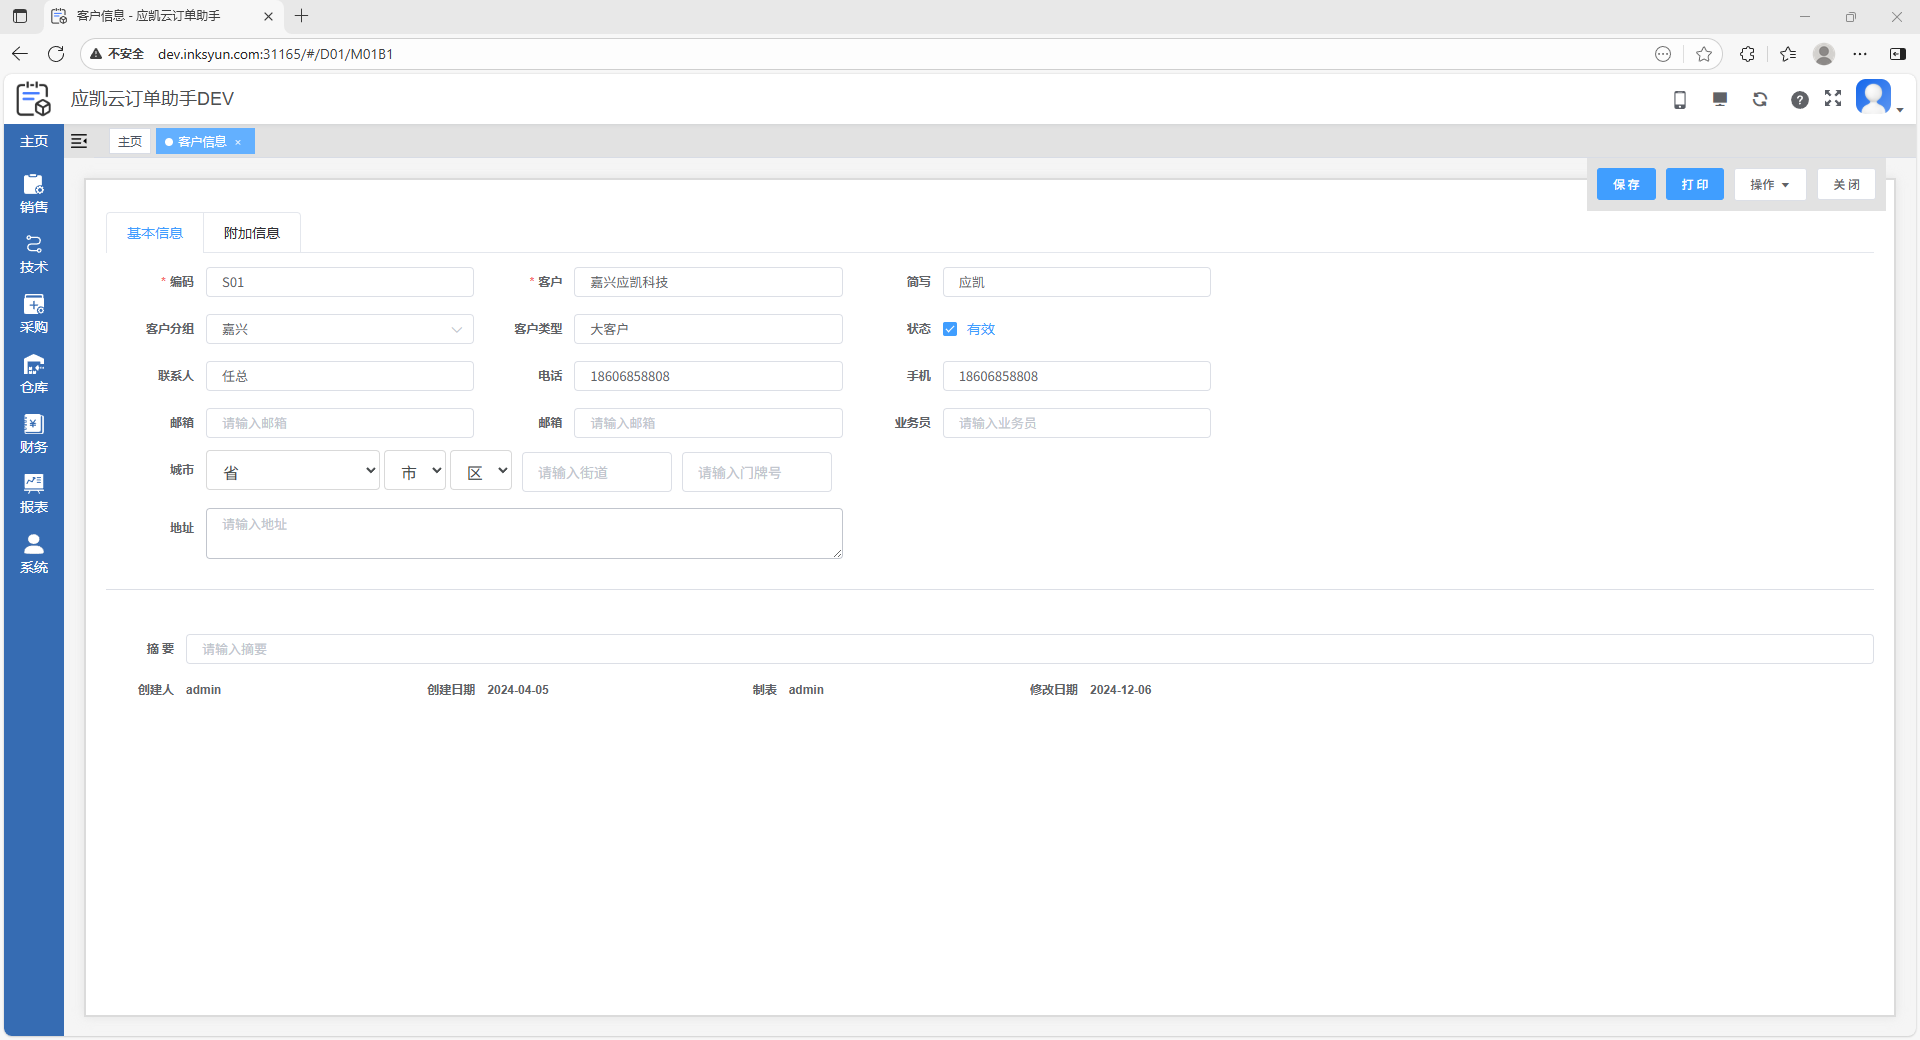Click the 创建日期 value 2024-04-05
Viewport: 1920px width, 1040px height.
[518, 690]
